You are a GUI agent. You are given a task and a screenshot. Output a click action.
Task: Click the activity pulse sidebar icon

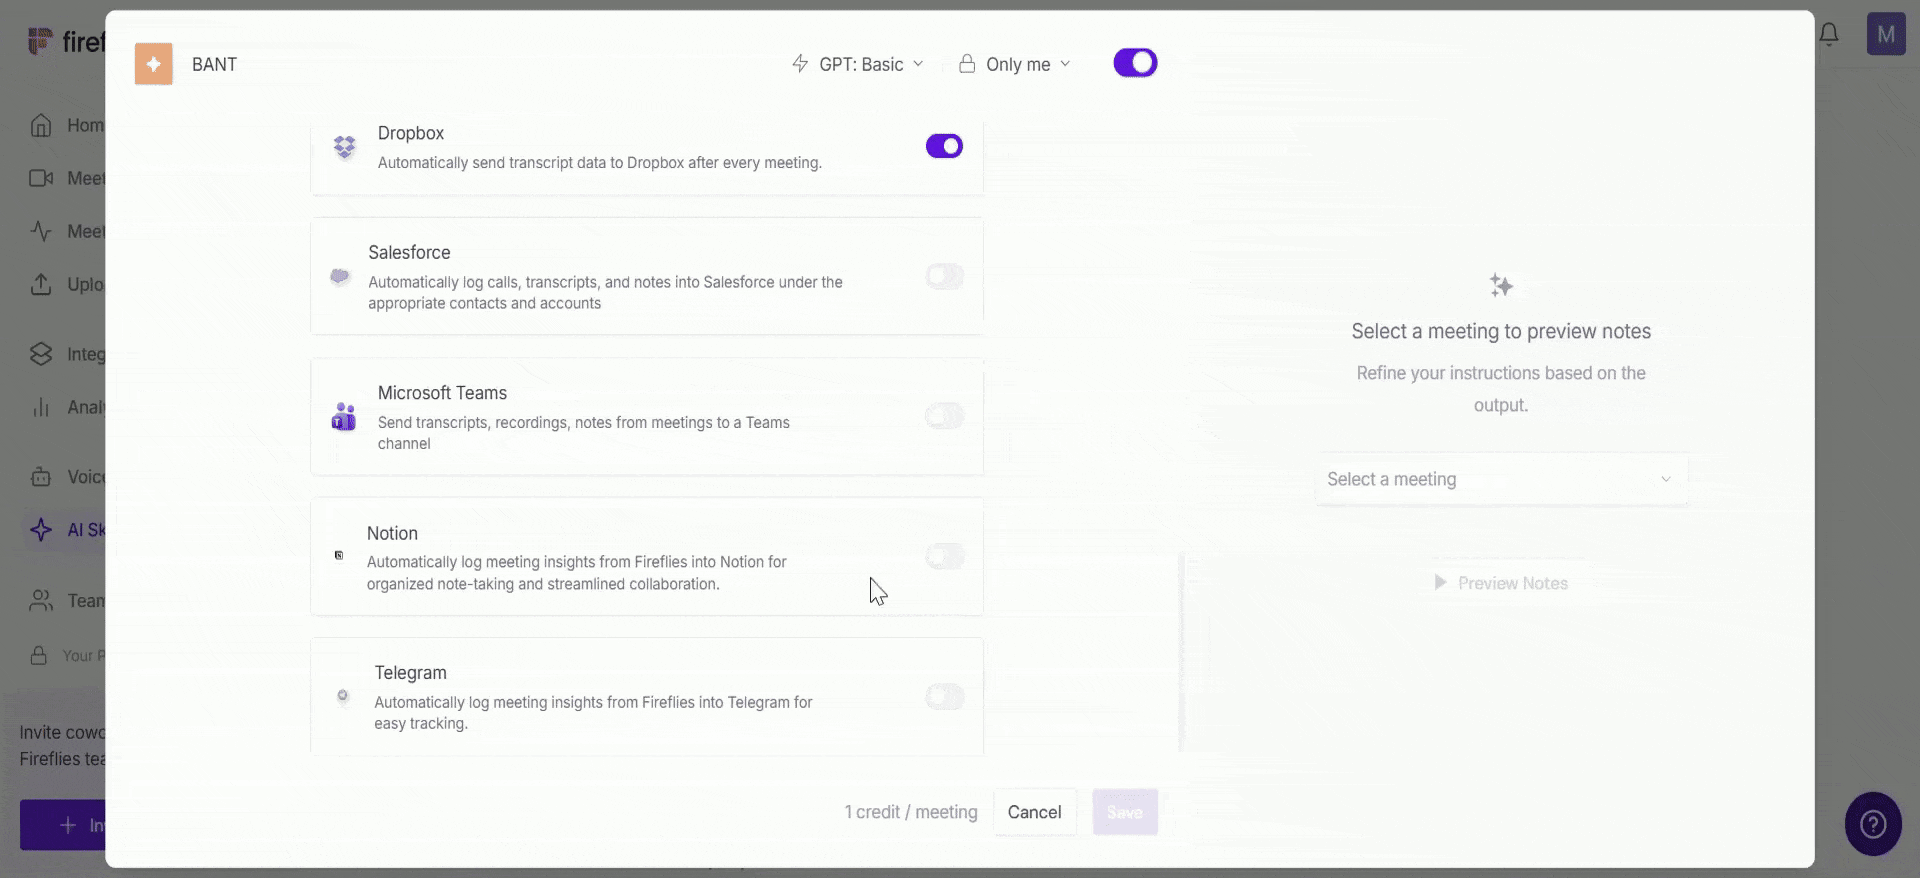pyautogui.click(x=41, y=231)
